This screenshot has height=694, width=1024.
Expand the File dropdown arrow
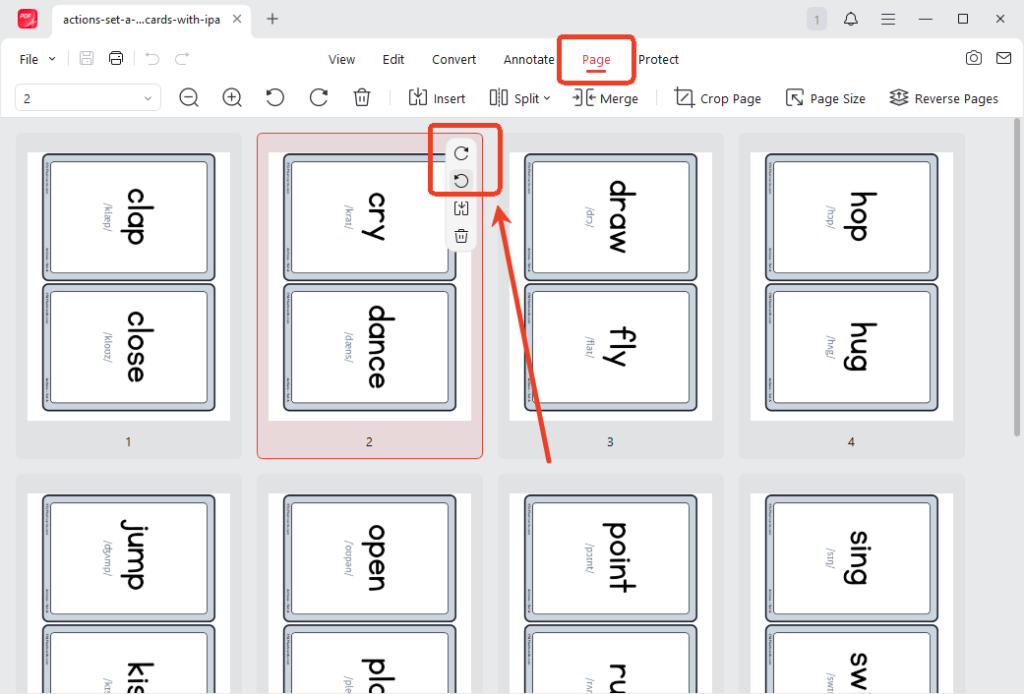[x=52, y=59]
